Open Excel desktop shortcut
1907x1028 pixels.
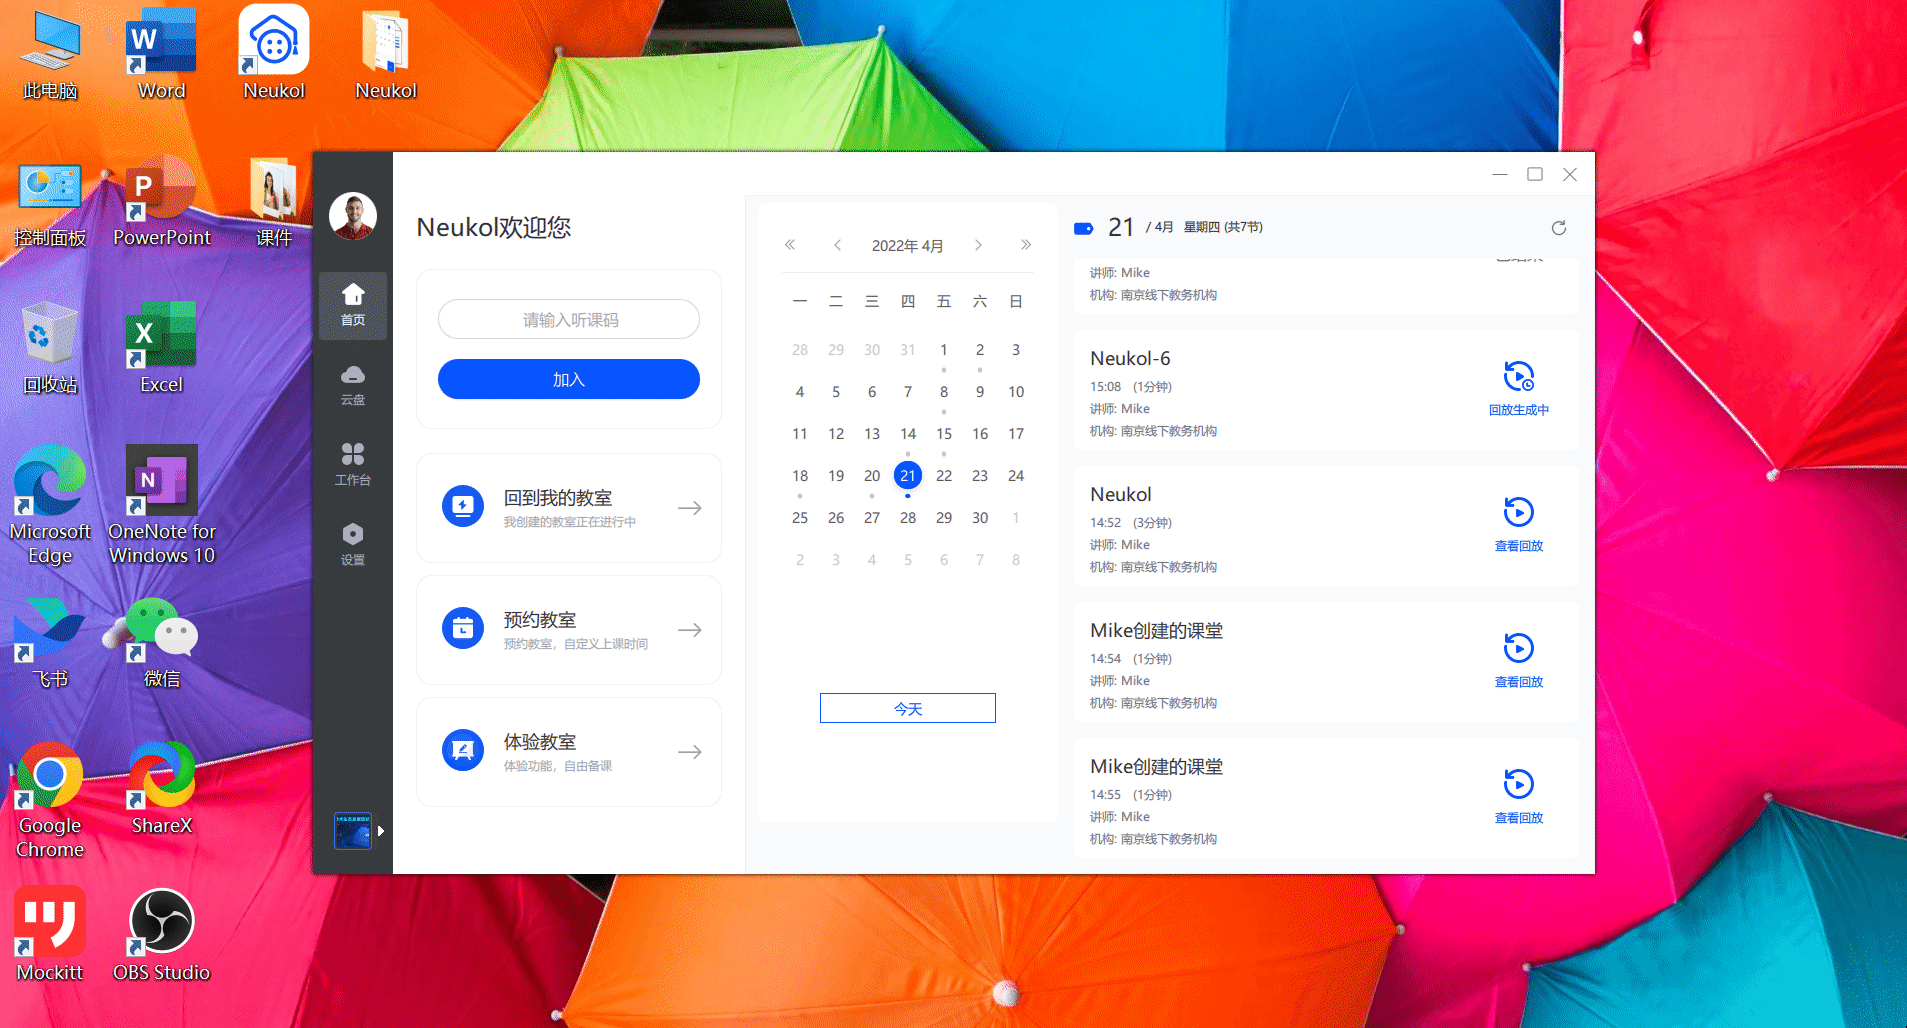pos(161,347)
